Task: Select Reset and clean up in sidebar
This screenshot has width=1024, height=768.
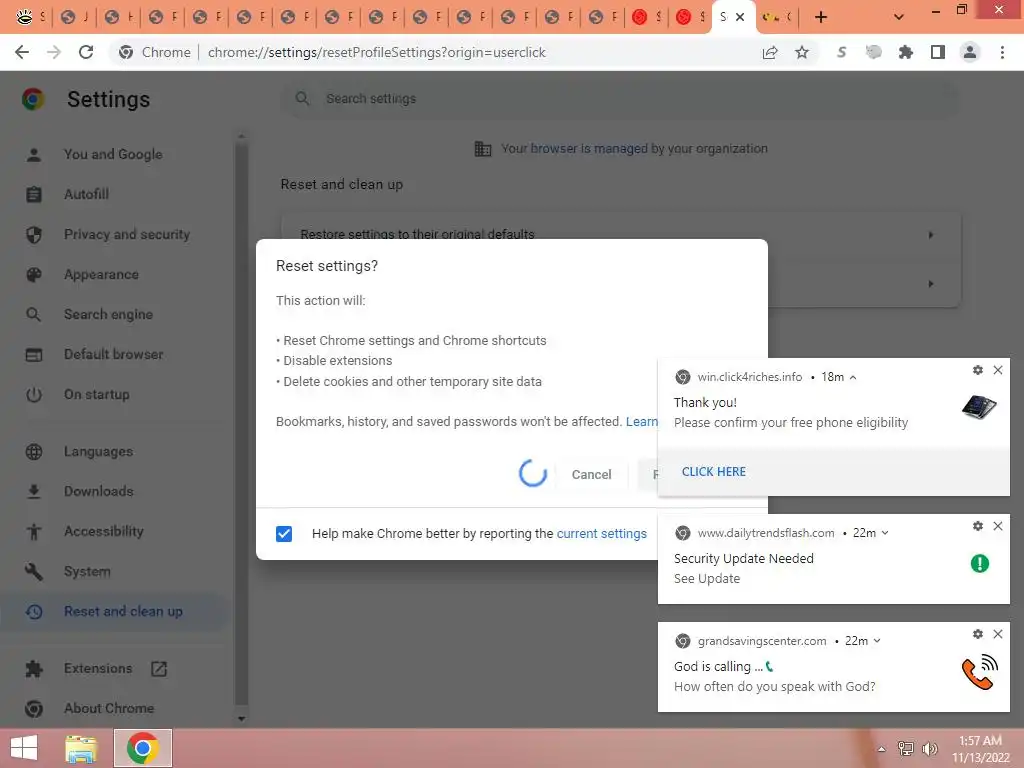Action: tap(112, 611)
